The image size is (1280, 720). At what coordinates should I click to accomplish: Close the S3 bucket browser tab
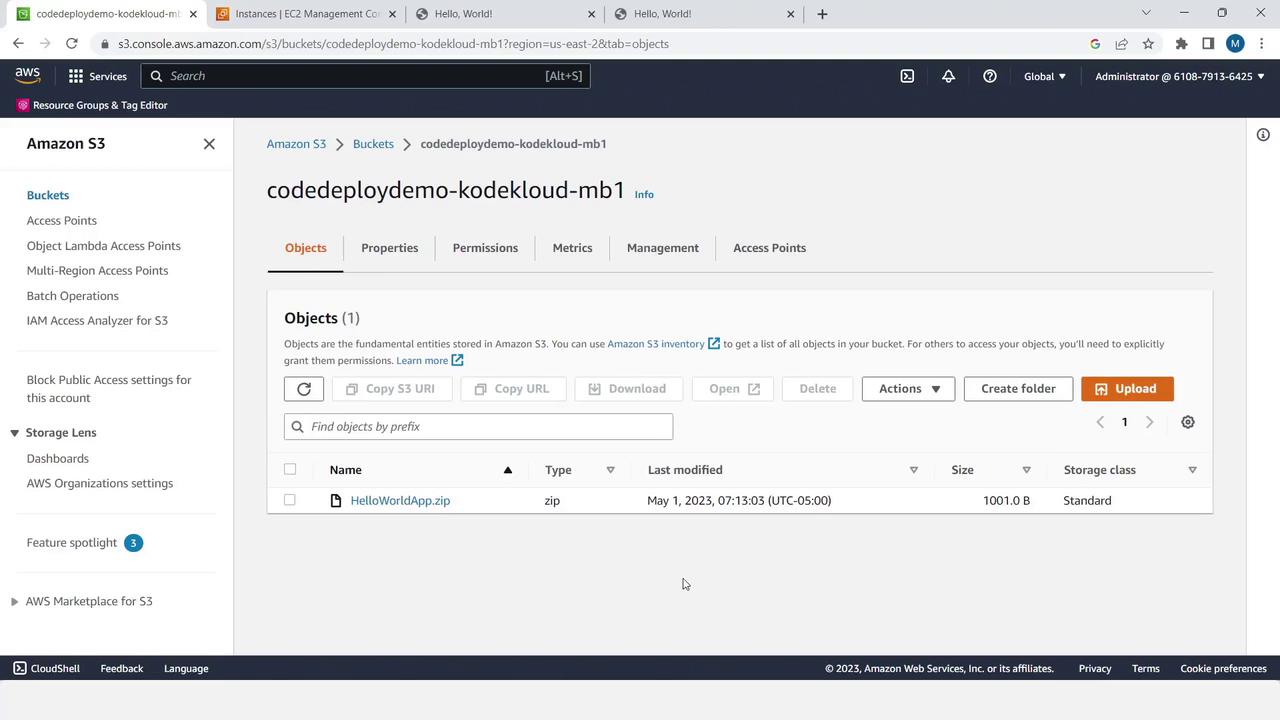[193, 14]
